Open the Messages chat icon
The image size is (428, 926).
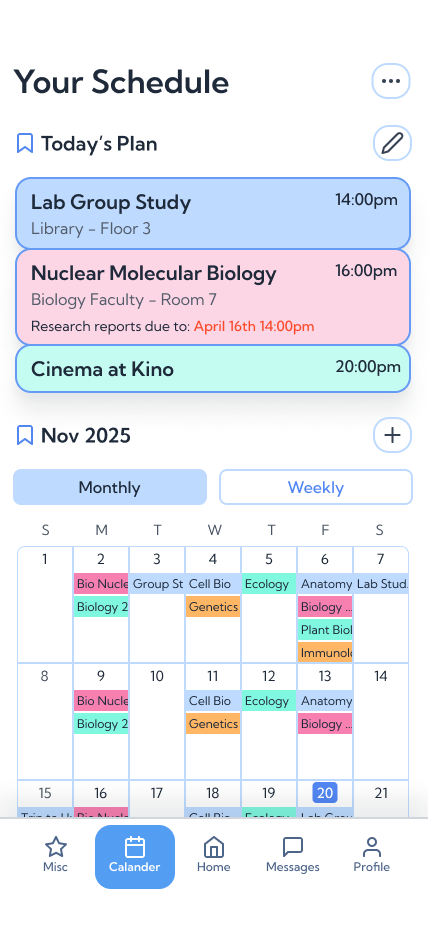[293, 847]
